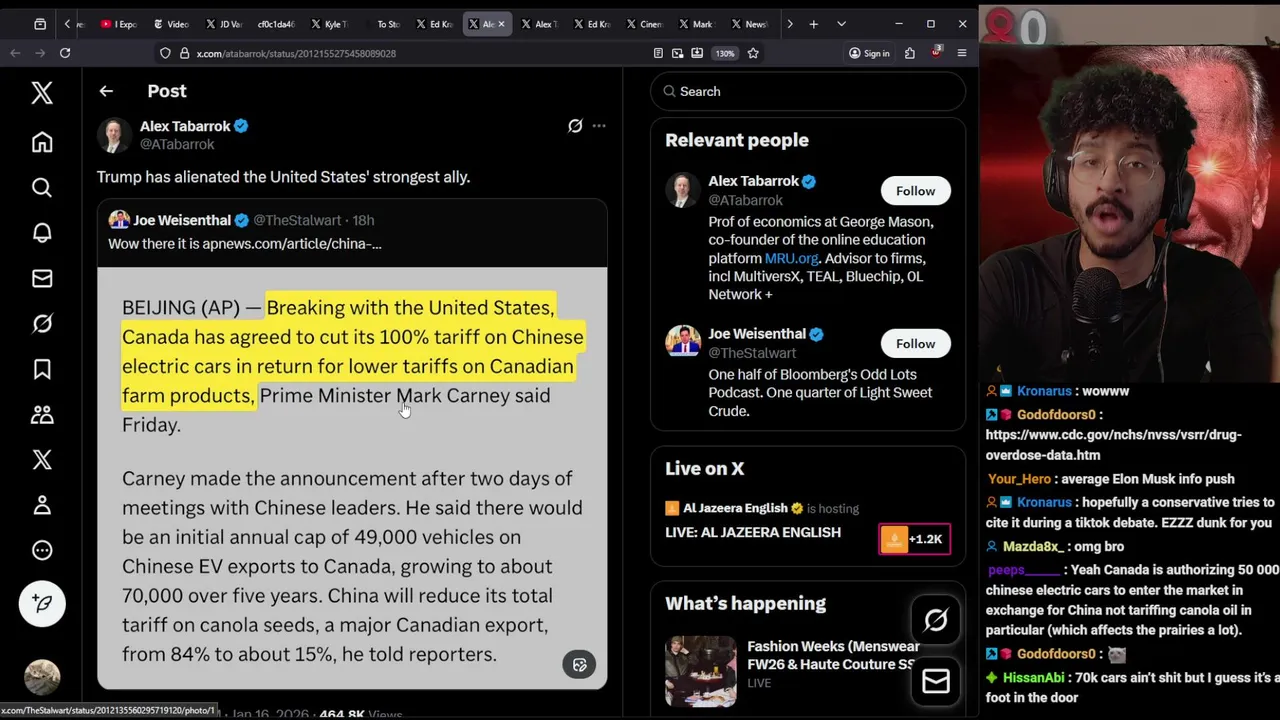Viewport: 1280px width, 720px height.
Task: Open floating Grok drawer button
Action: [936, 620]
